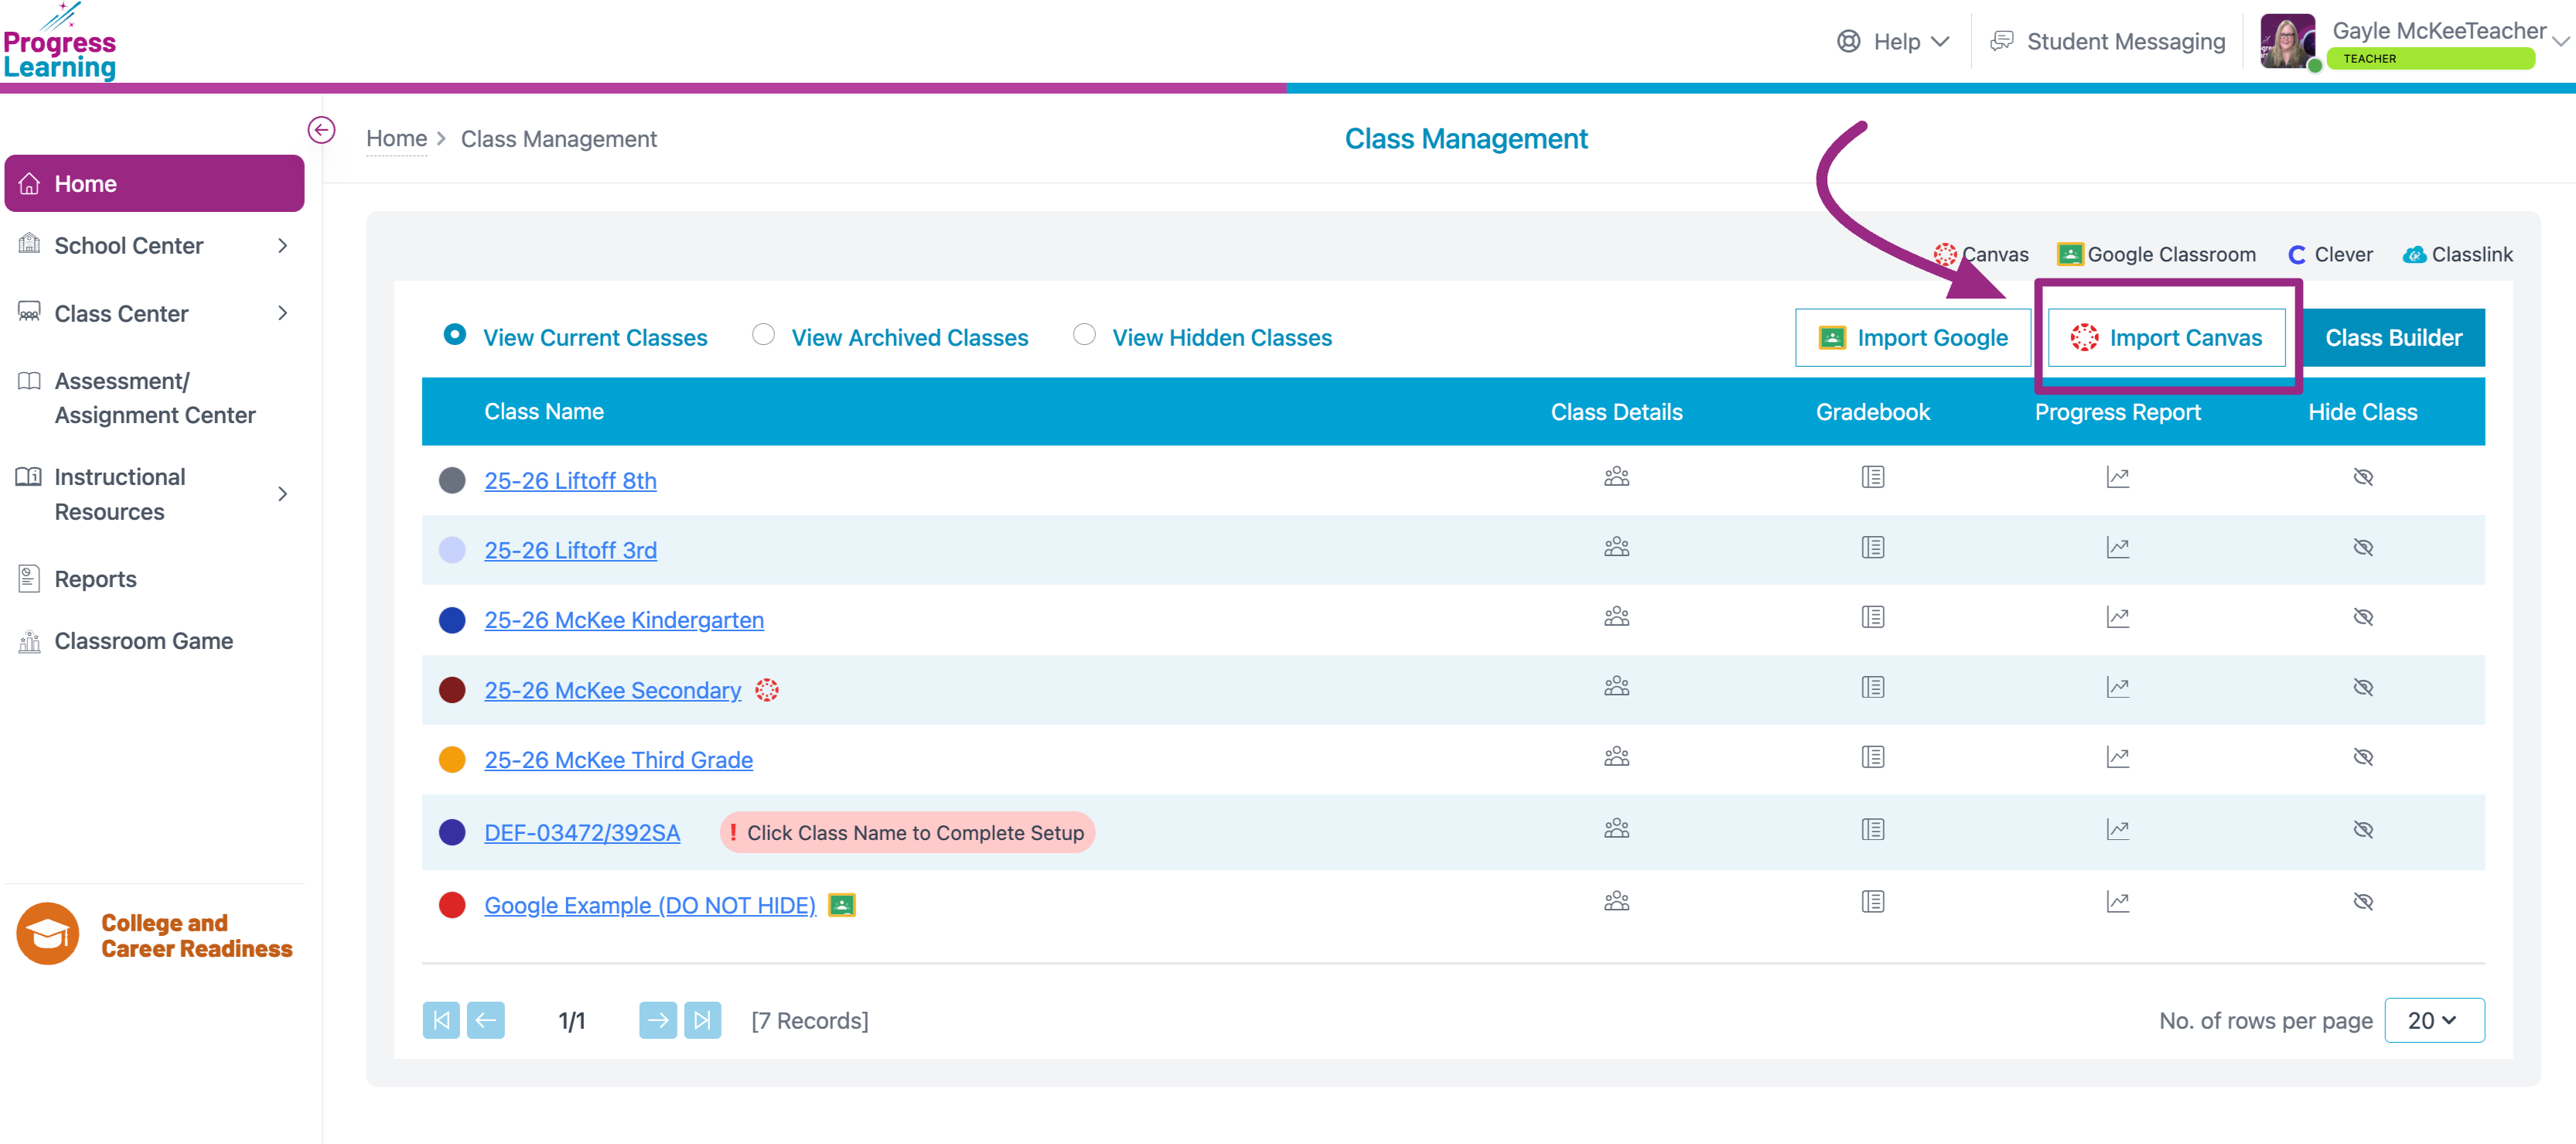Screen dimensions: 2576x1144
Task: Open class details for 25-26 McKee Third Grade
Action: pyautogui.click(x=1616, y=757)
